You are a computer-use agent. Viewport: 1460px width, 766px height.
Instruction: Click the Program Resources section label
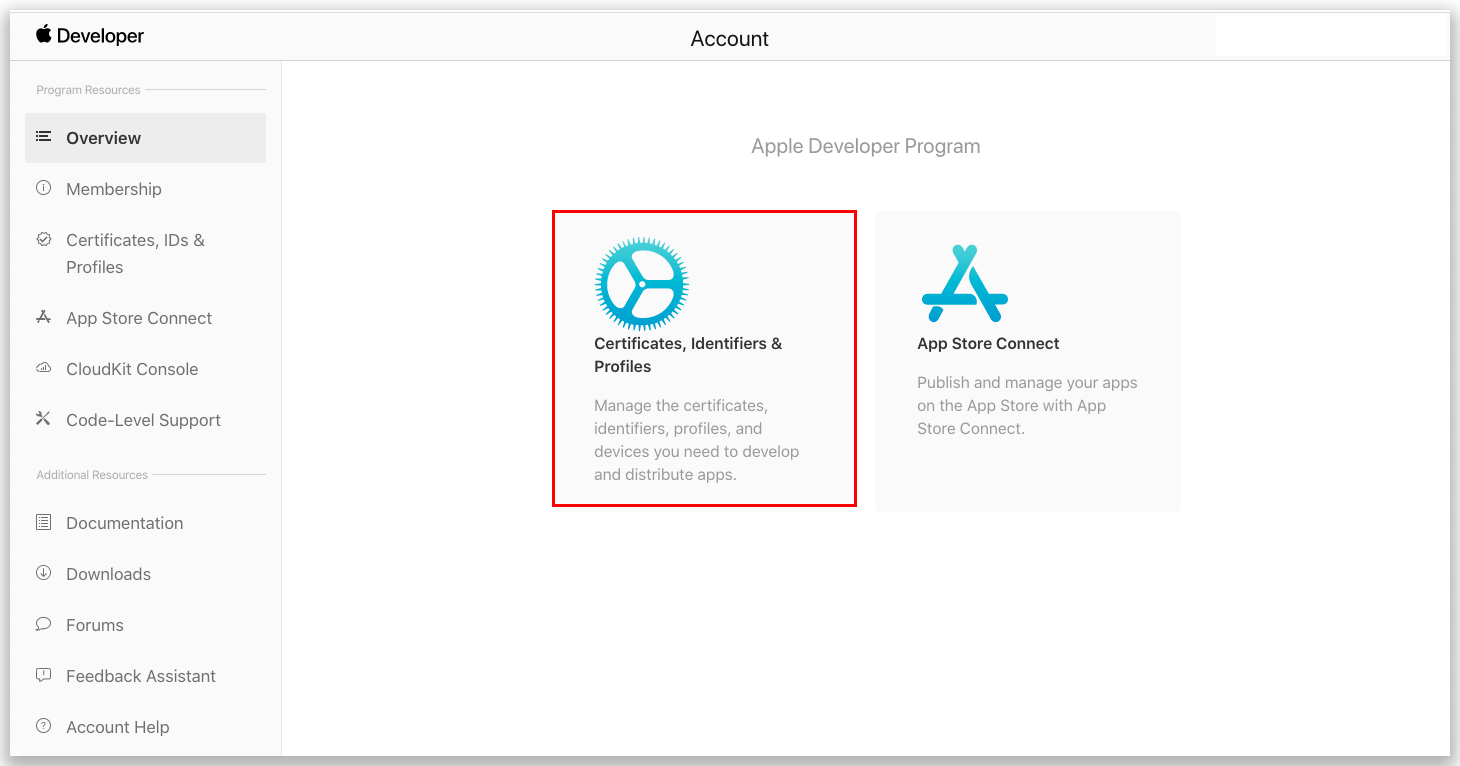(x=88, y=90)
